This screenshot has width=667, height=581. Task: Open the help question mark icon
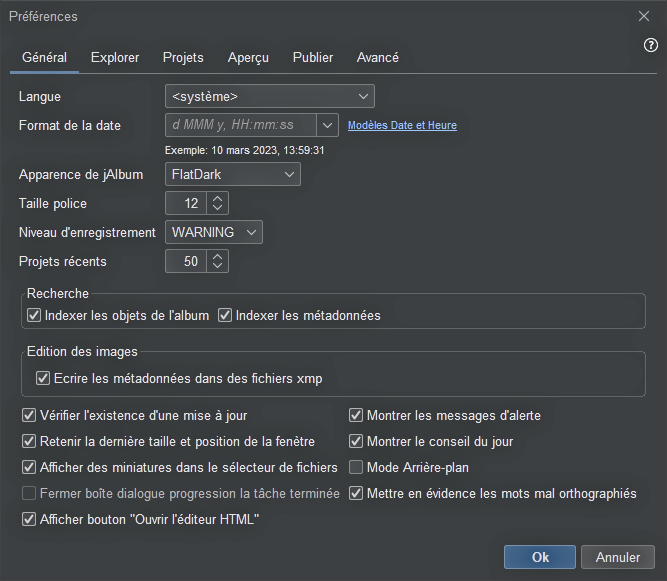(650, 45)
